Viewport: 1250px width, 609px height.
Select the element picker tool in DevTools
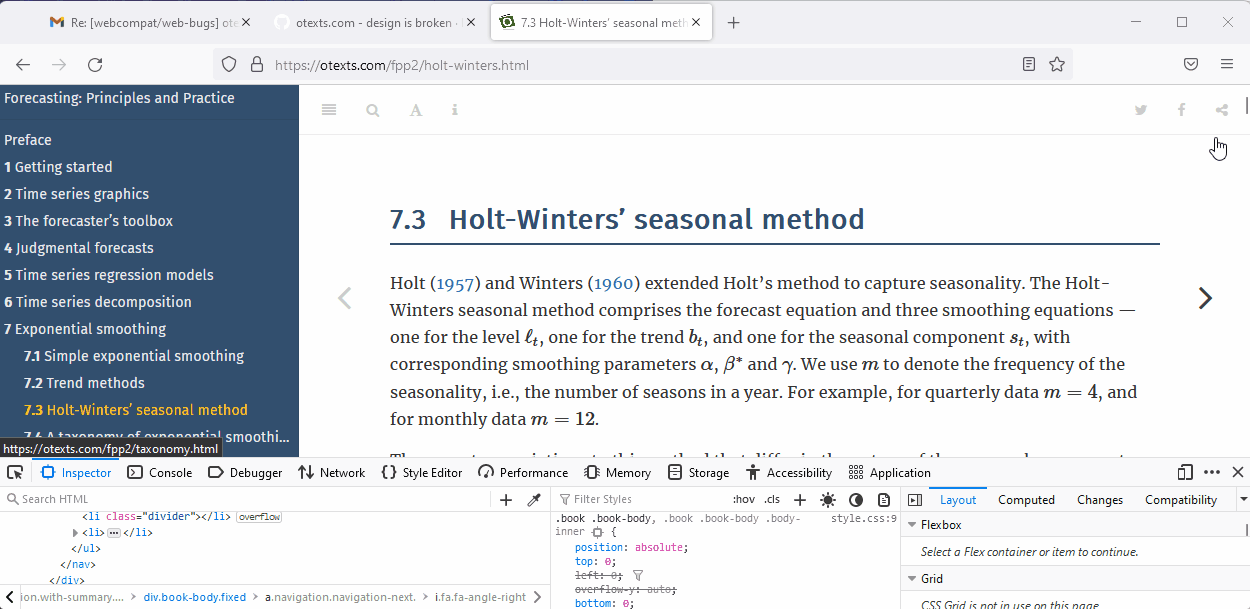tap(15, 471)
